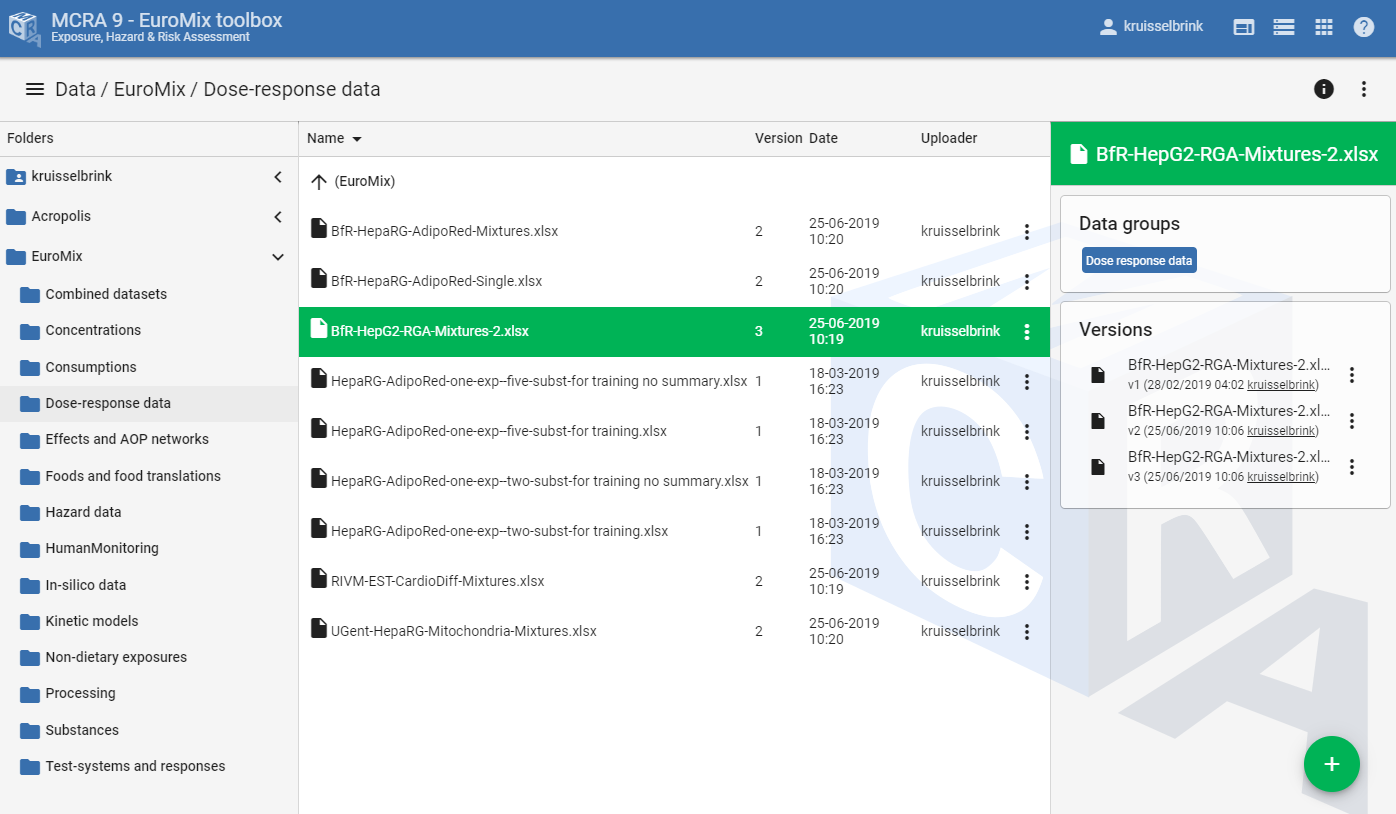Open options menu for RIVM-EST-CardioDiff-Mixtures.xlsx
1396x814 pixels.
coord(1026,581)
